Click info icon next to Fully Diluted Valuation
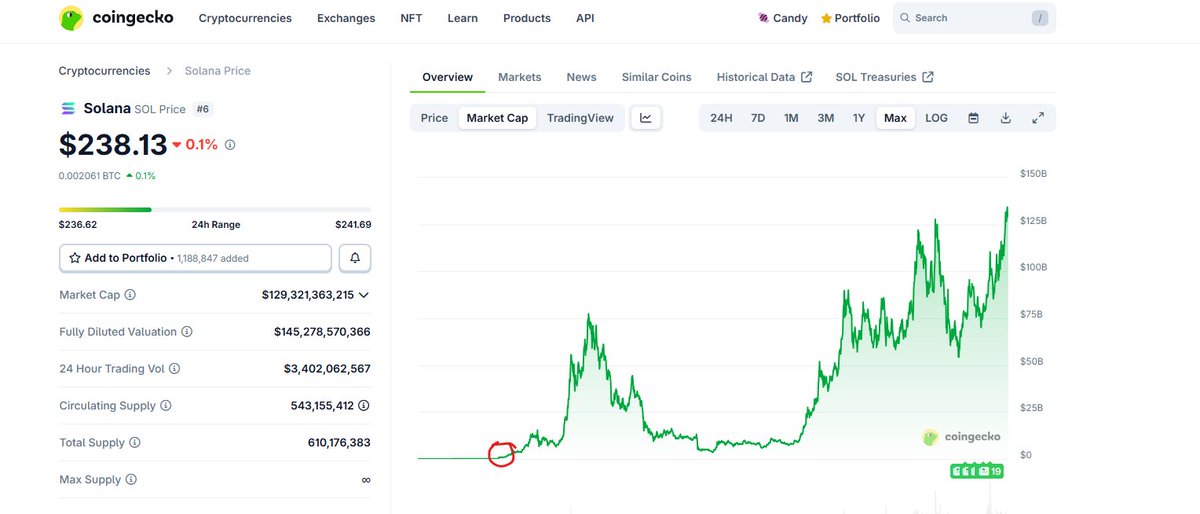Screen dimensions: 1200x514 click(x=187, y=332)
